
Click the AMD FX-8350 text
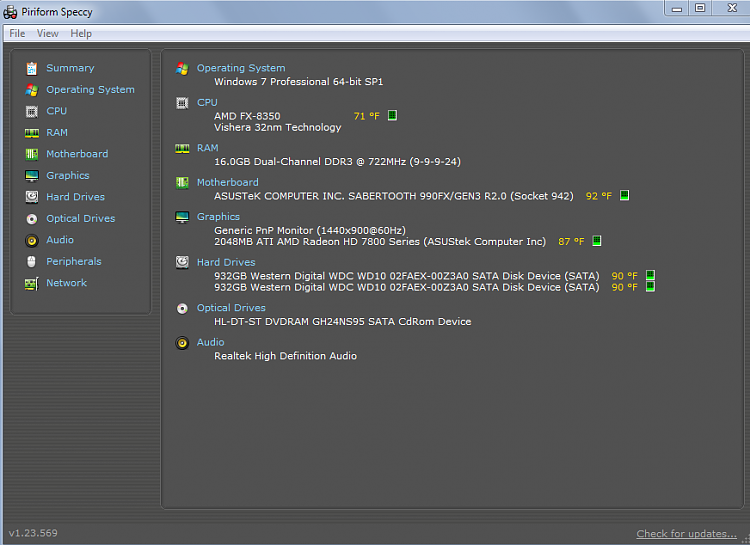tap(247, 116)
